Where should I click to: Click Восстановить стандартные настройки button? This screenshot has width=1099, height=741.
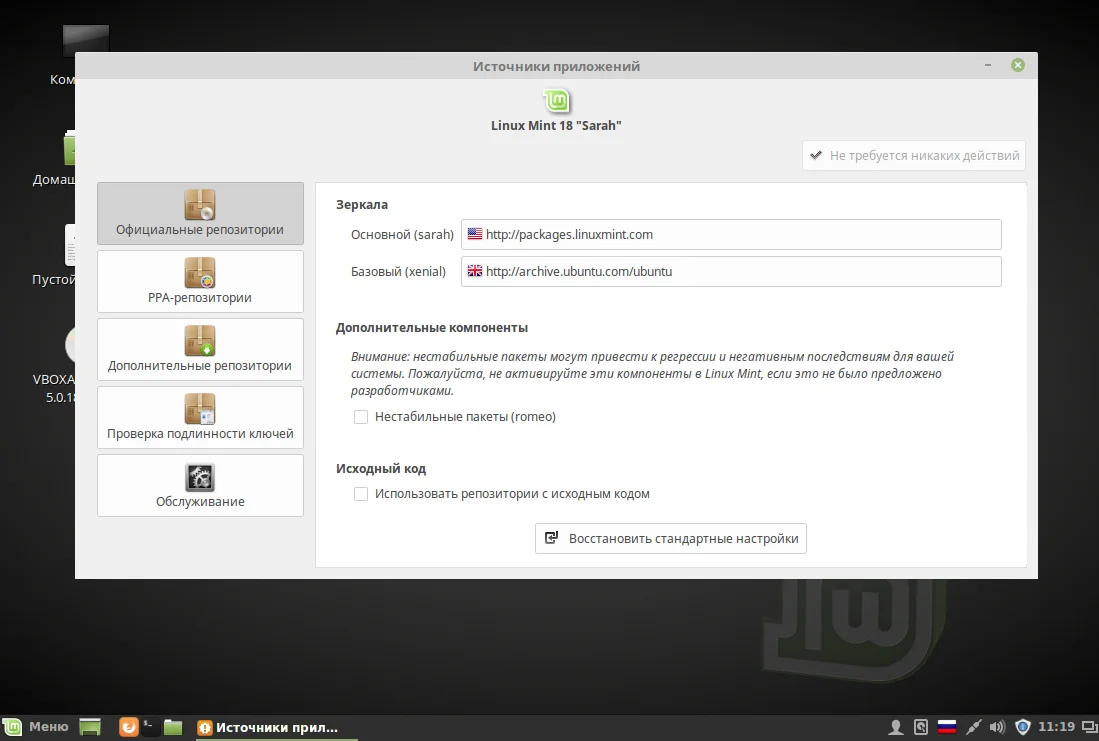coord(671,538)
